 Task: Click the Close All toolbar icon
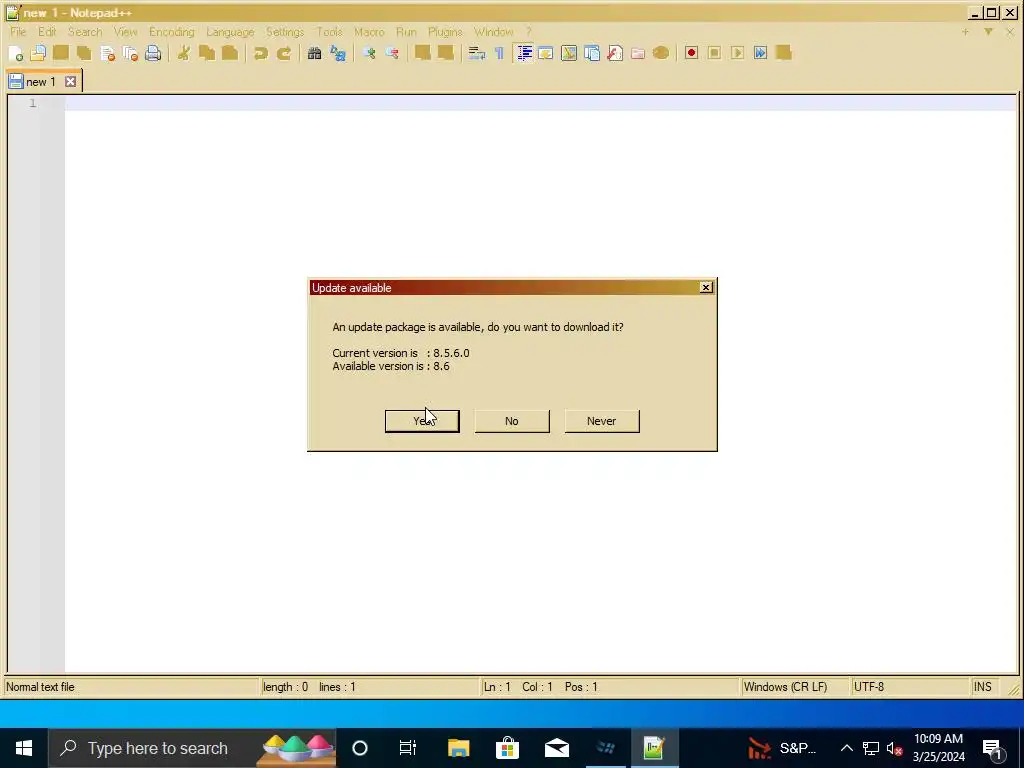pos(131,54)
